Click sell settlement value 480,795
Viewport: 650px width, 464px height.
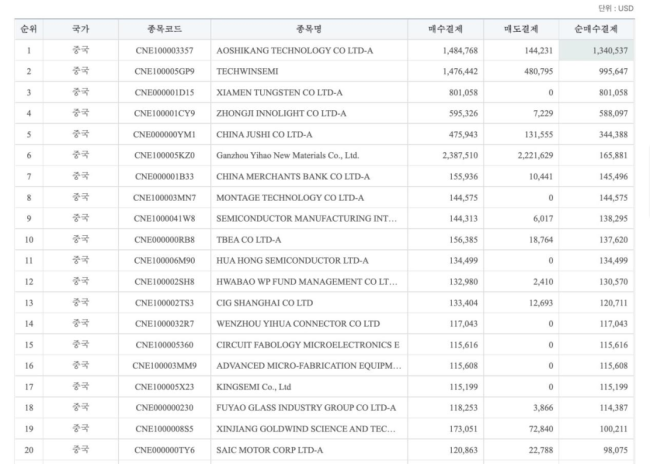click(x=538, y=71)
